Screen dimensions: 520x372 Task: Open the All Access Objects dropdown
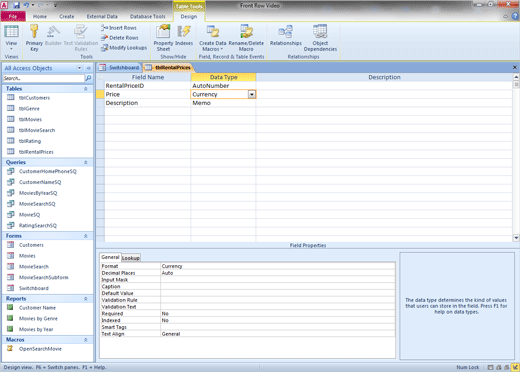[x=79, y=68]
